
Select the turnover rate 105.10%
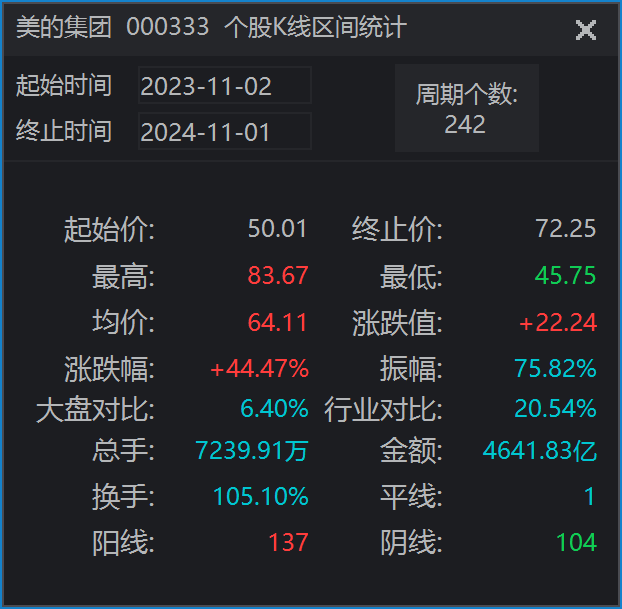click(x=261, y=497)
